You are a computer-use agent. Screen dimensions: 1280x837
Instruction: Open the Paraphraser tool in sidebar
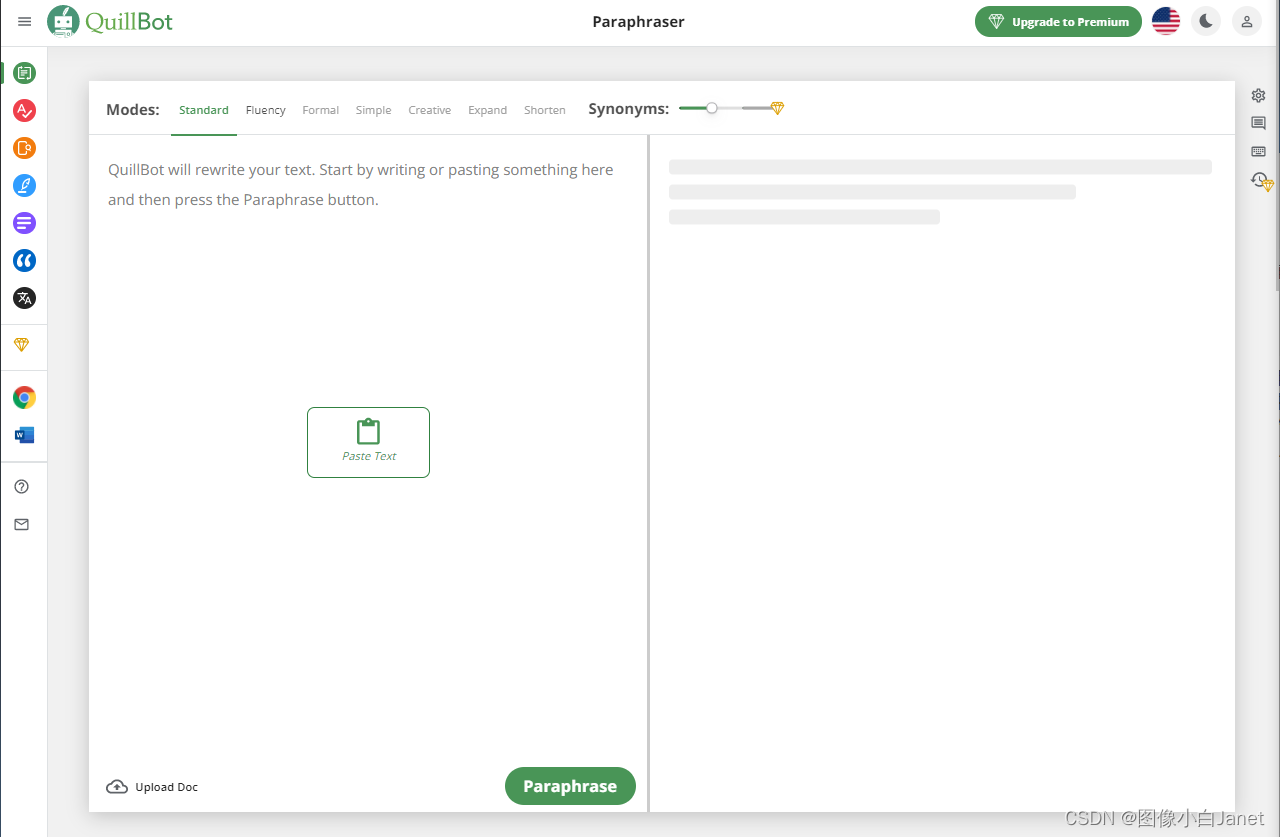pos(25,73)
